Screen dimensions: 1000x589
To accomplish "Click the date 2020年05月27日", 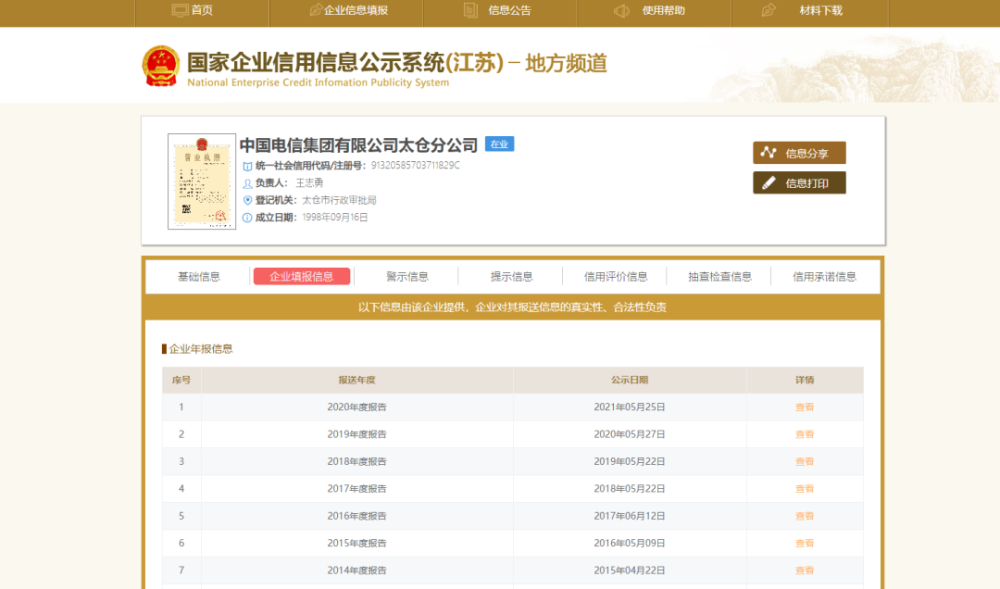I will pos(629,434).
